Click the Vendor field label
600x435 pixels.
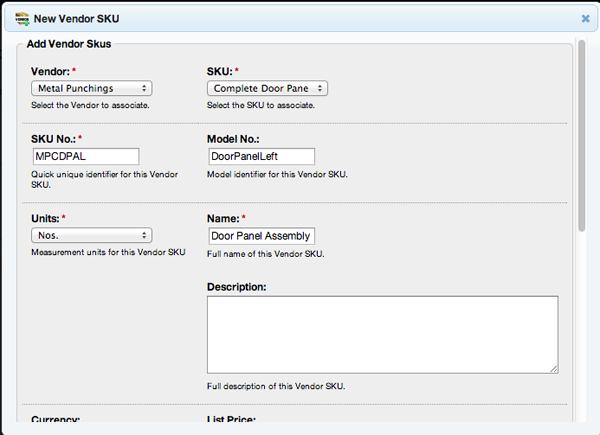point(50,71)
